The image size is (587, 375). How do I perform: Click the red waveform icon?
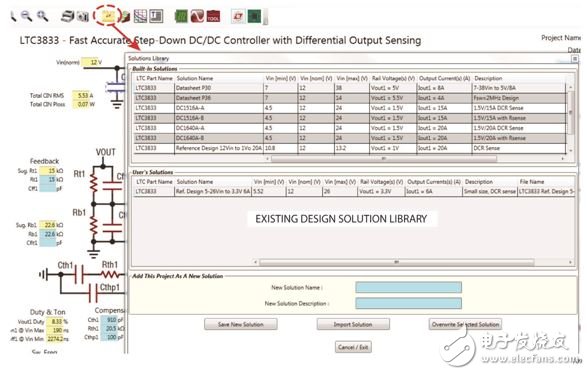pyautogui.click(x=197, y=16)
